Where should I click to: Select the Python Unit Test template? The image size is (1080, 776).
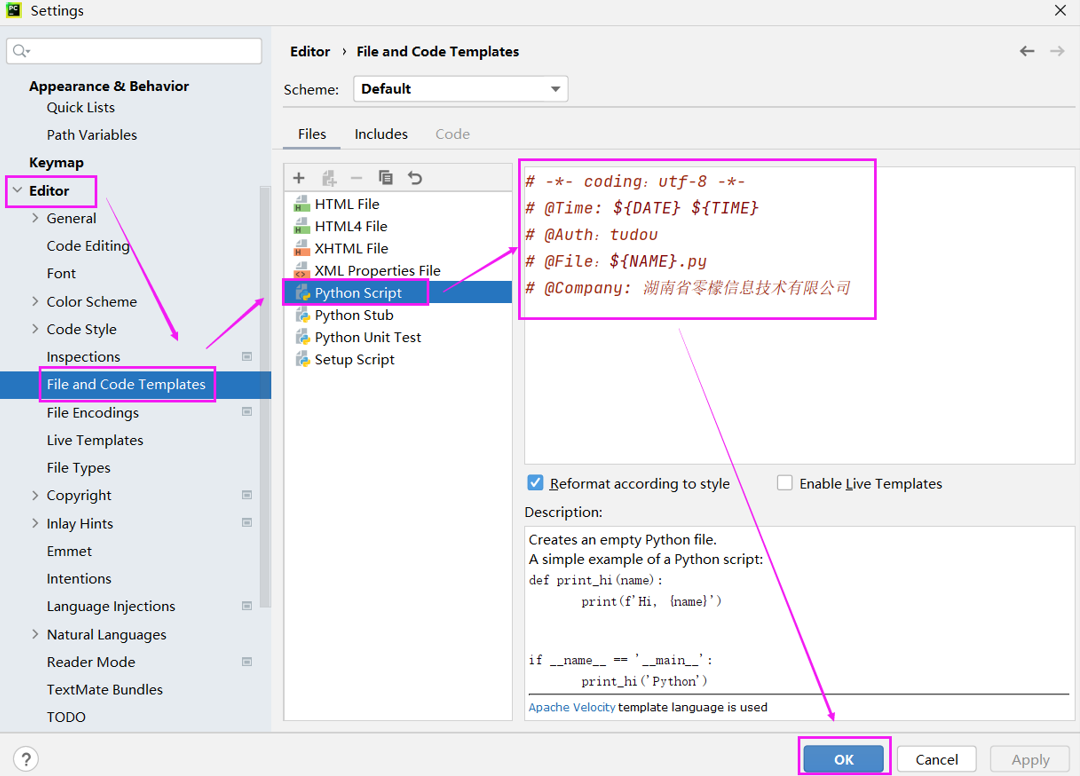[x=367, y=337]
